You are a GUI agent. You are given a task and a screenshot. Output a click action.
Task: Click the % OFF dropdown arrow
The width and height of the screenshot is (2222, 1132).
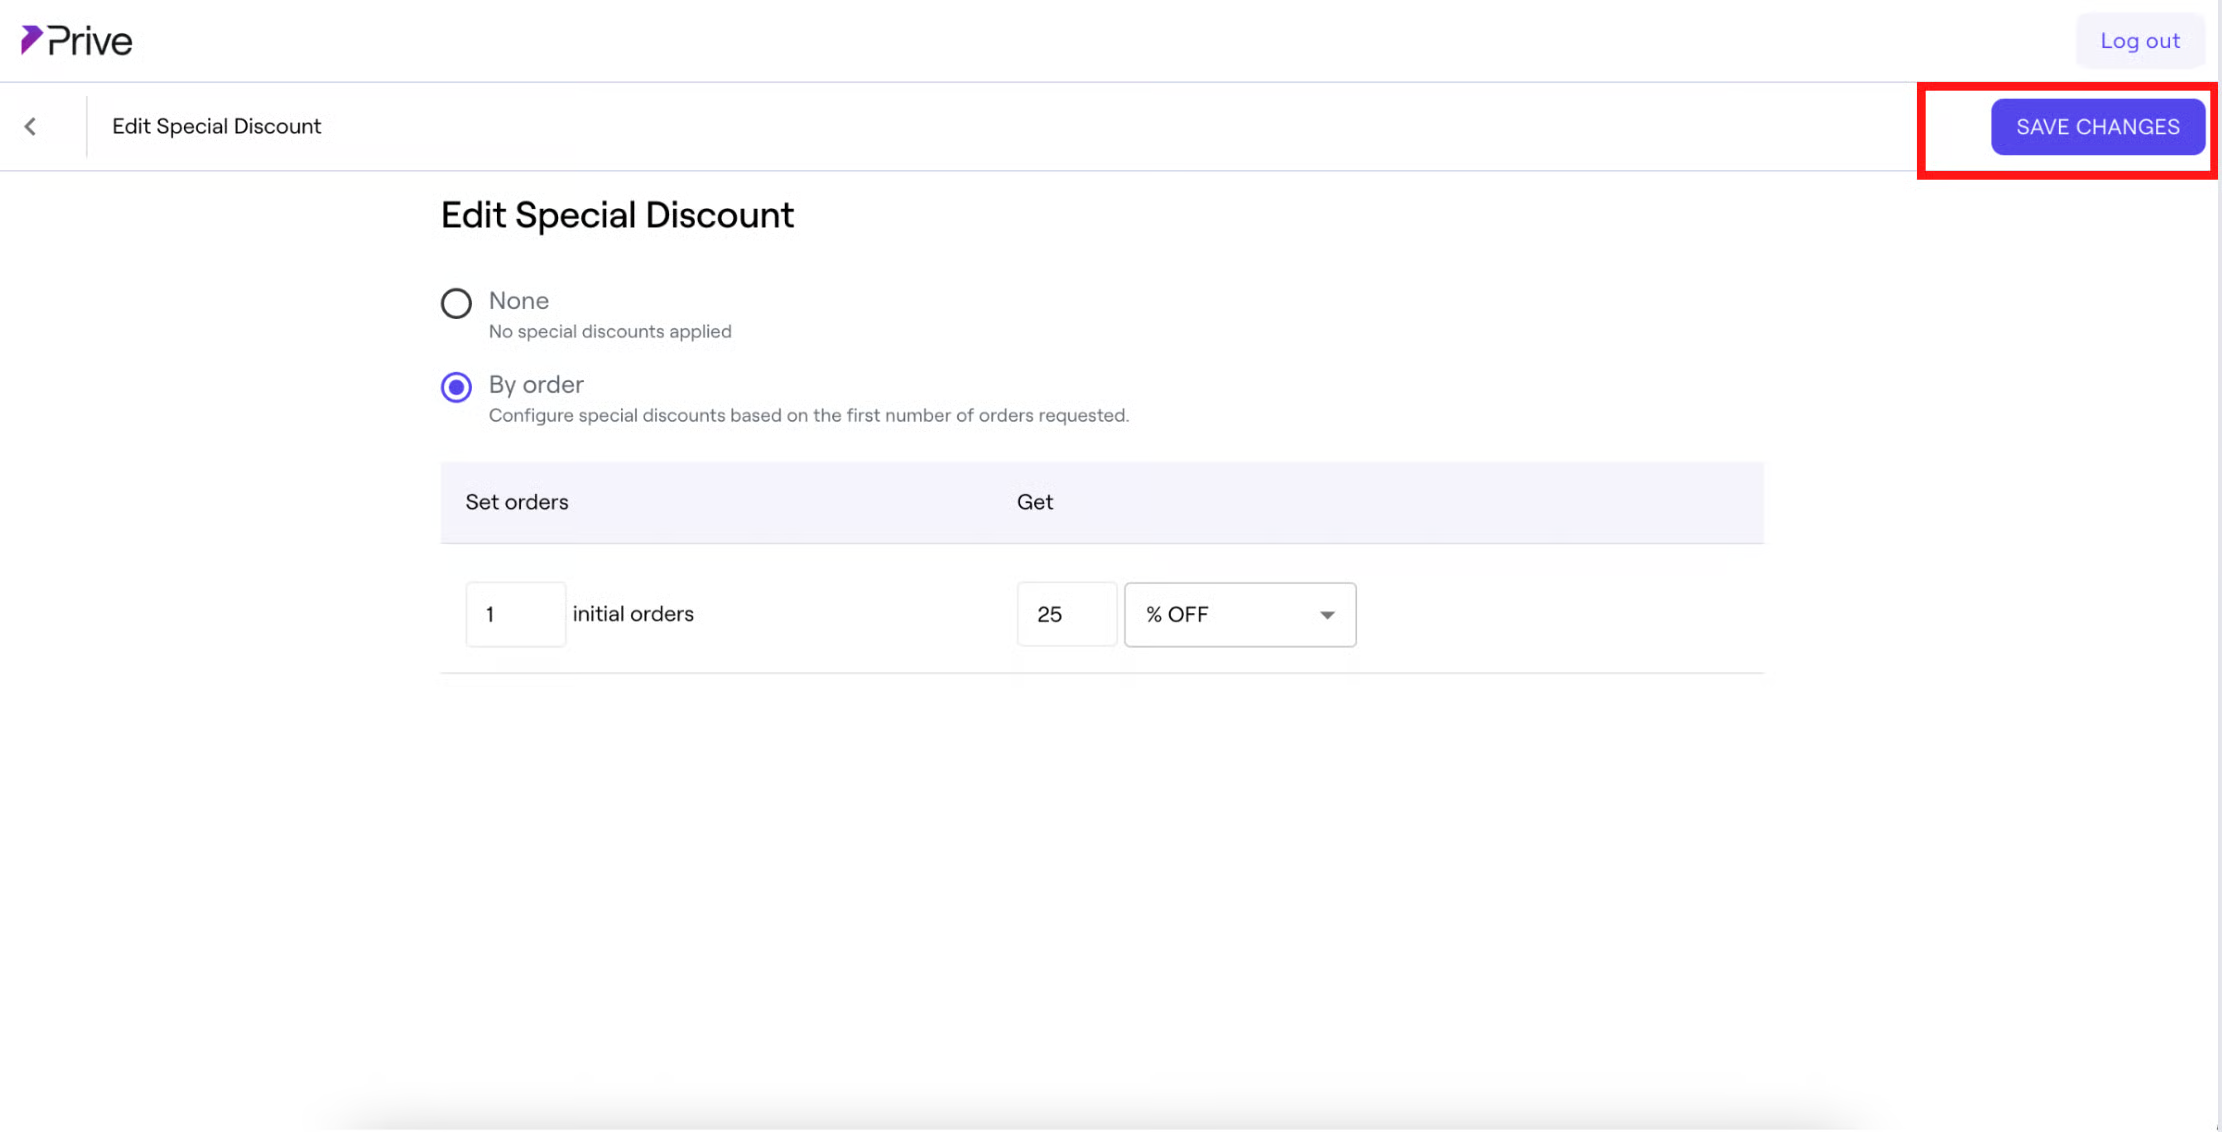(x=1326, y=615)
